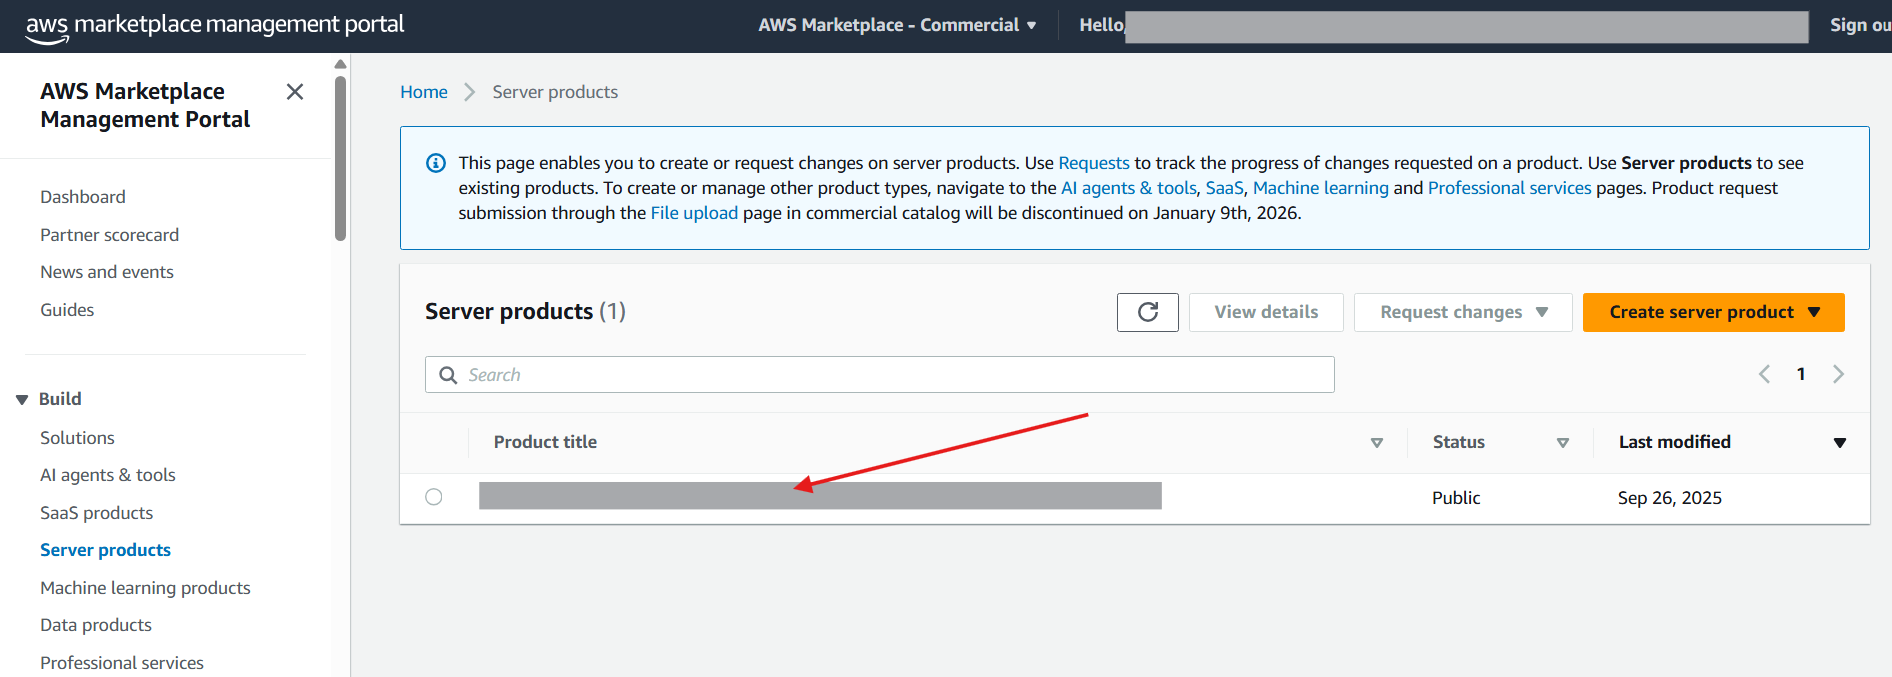Open Partner scorecard in the sidebar
1892x677 pixels.
110,235
